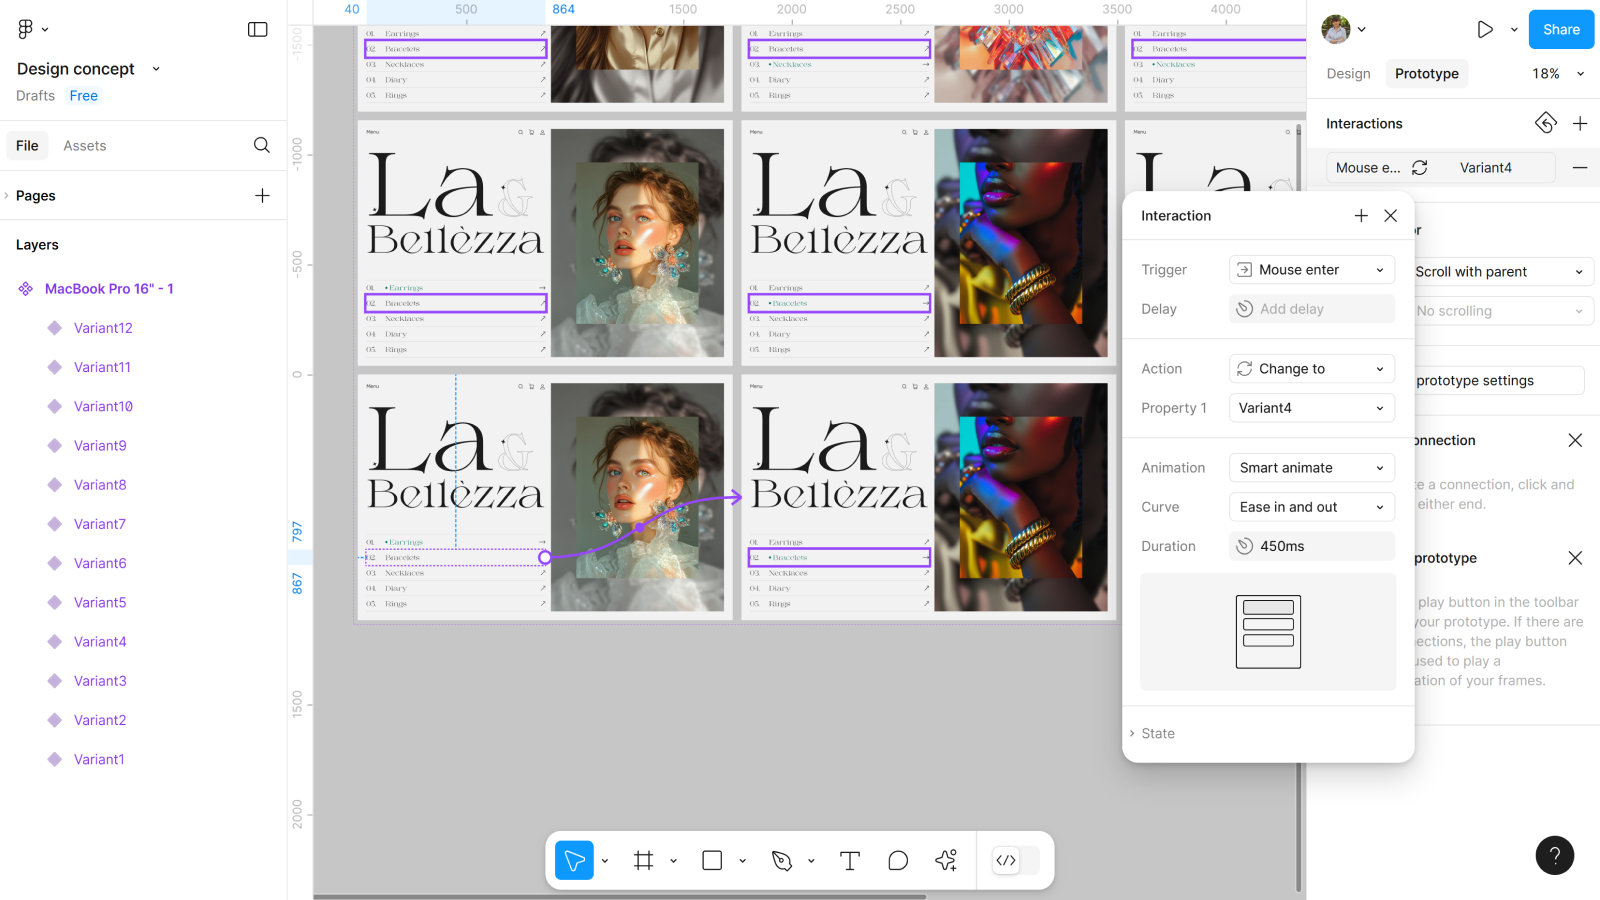Viewport: 1600px width, 900px height.
Task: Select the Variant7 layer
Action: point(100,524)
